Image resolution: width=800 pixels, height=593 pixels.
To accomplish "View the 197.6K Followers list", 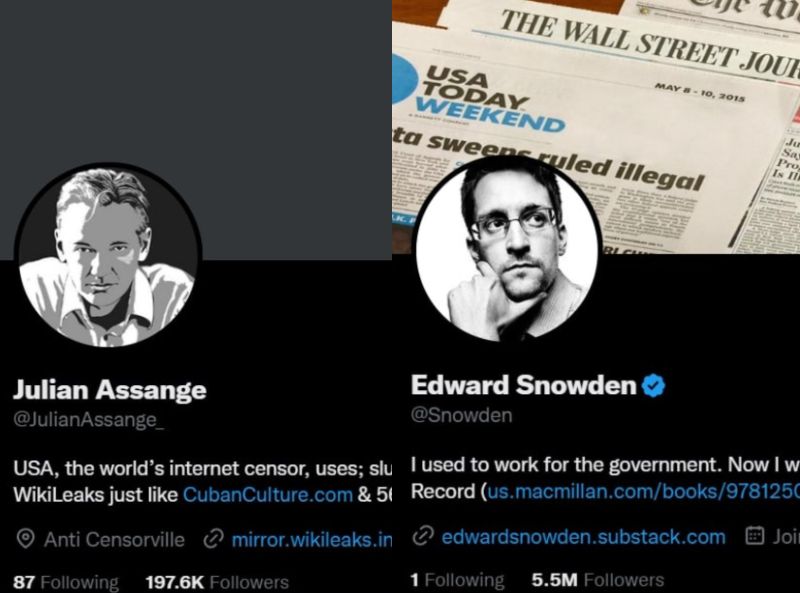I will pyautogui.click(x=217, y=582).
